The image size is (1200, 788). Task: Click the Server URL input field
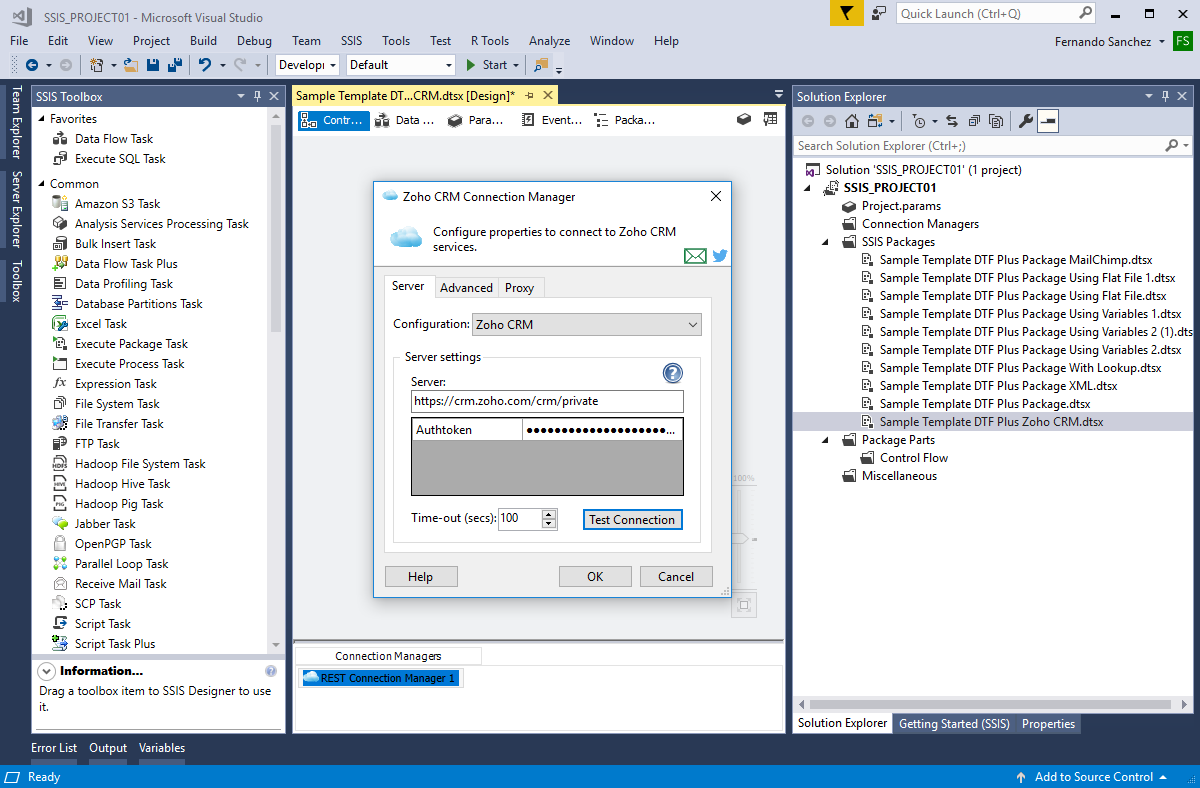point(547,401)
